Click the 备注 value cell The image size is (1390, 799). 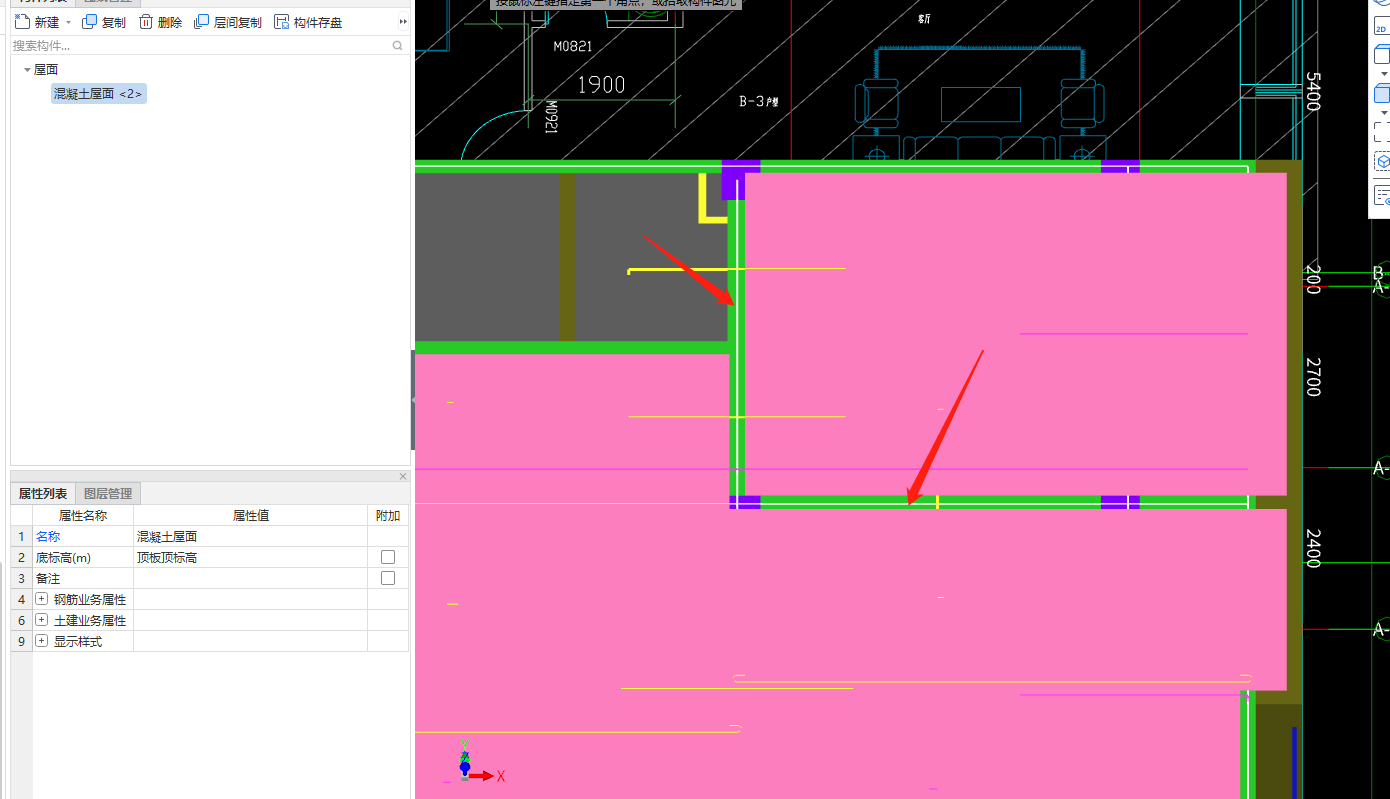click(x=250, y=579)
